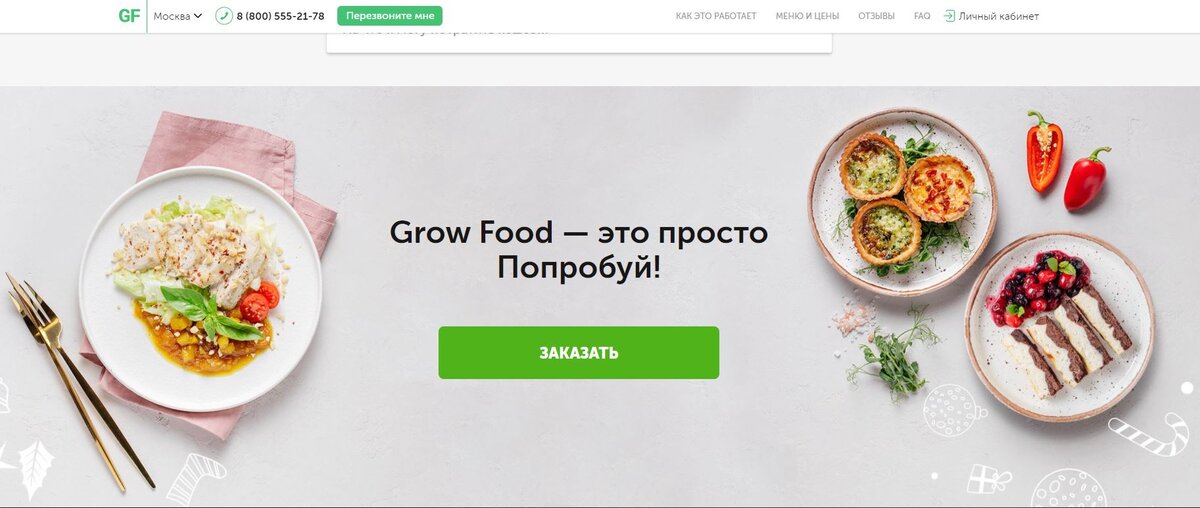Click the chevron arrow next to Москва
The width and height of the screenshot is (1200, 508).
(x=197, y=16)
